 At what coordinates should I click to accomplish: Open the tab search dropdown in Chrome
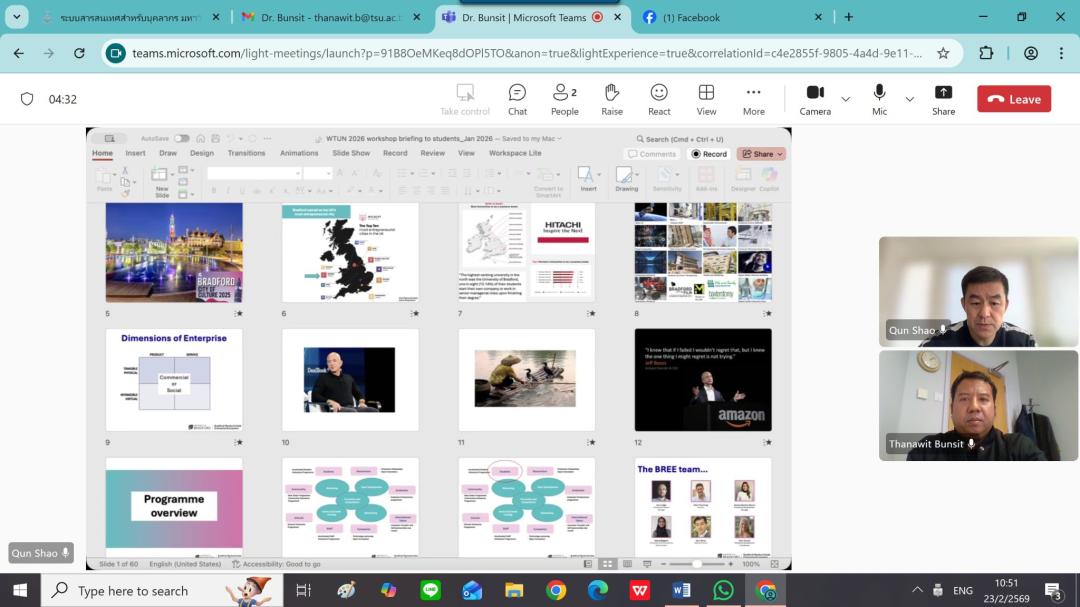coord(17,17)
